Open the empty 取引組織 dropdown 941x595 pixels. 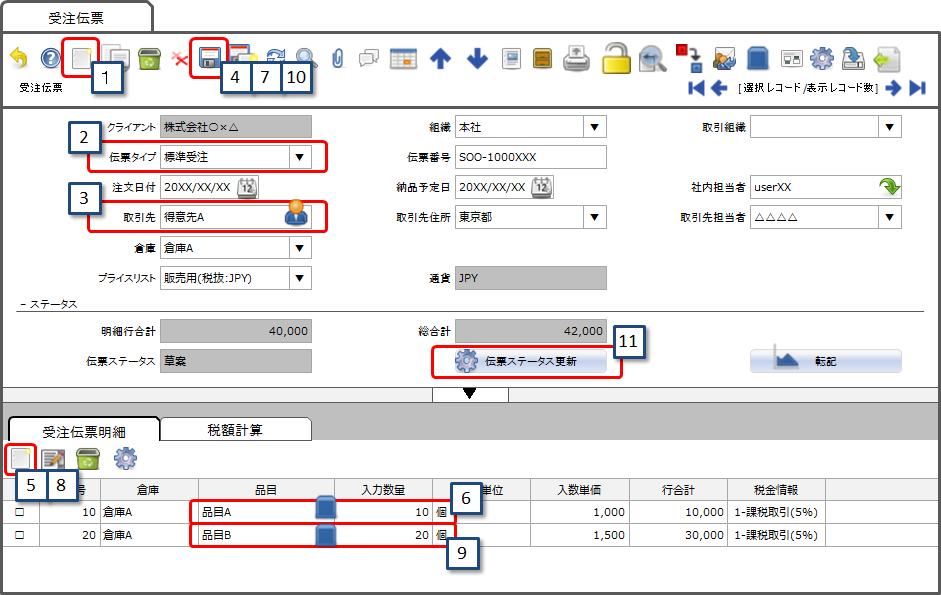pos(889,127)
